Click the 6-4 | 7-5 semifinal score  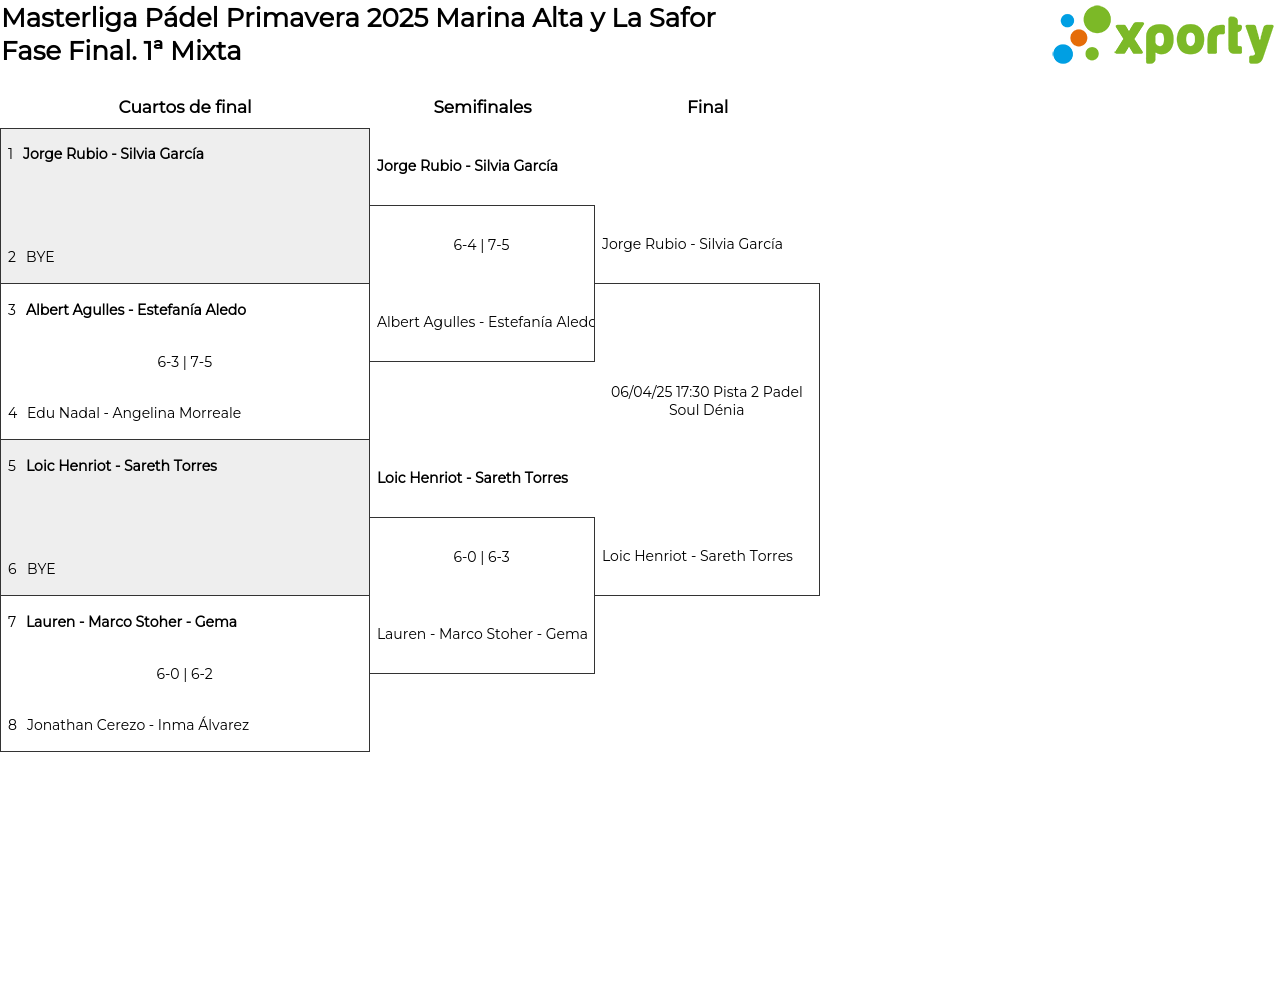point(481,245)
